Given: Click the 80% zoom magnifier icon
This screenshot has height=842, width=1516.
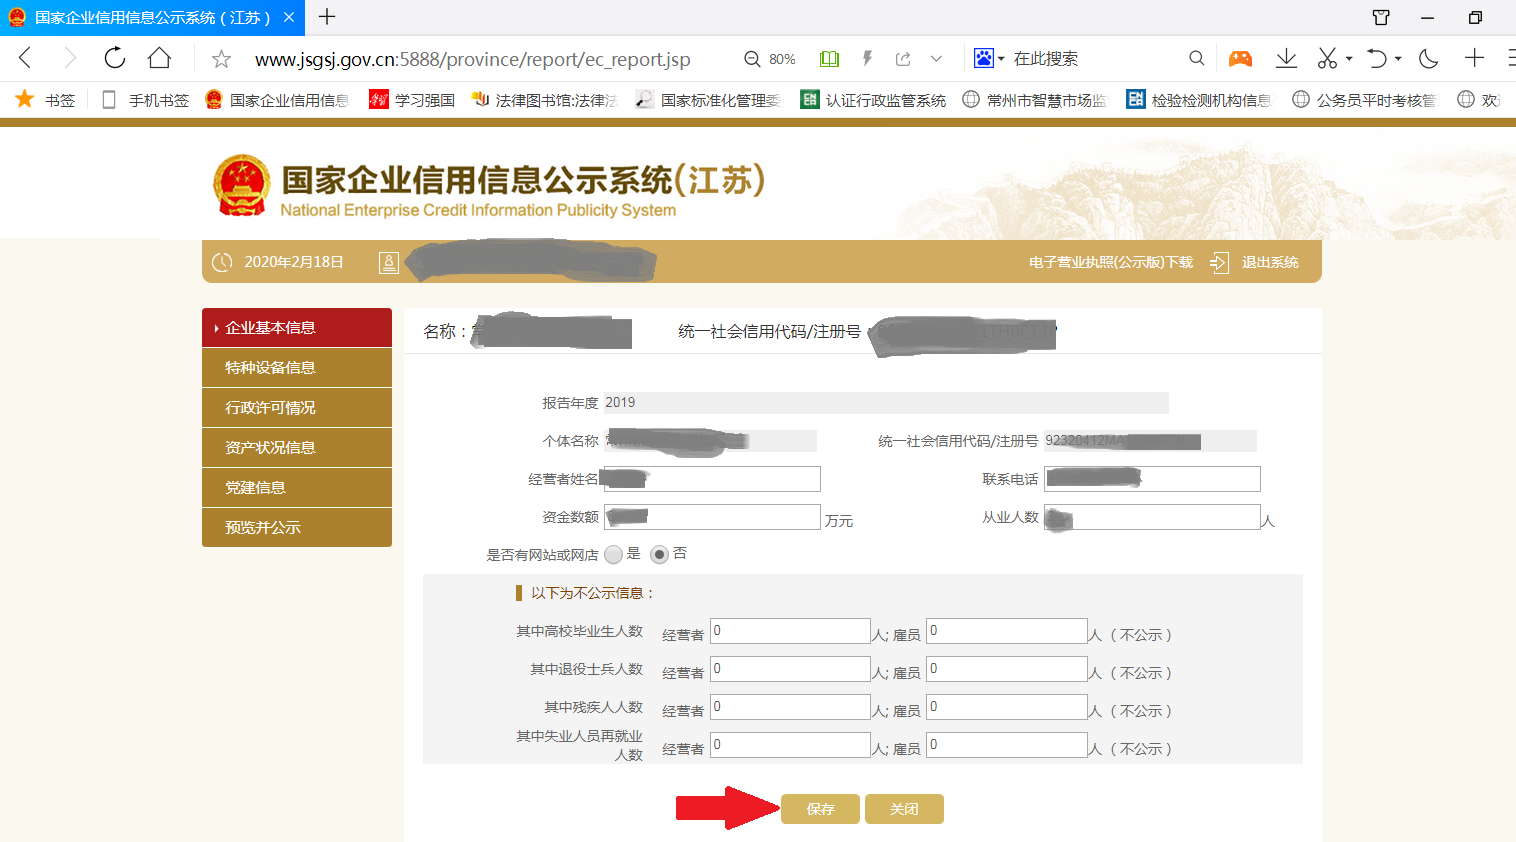Looking at the screenshot, I should [752, 59].
